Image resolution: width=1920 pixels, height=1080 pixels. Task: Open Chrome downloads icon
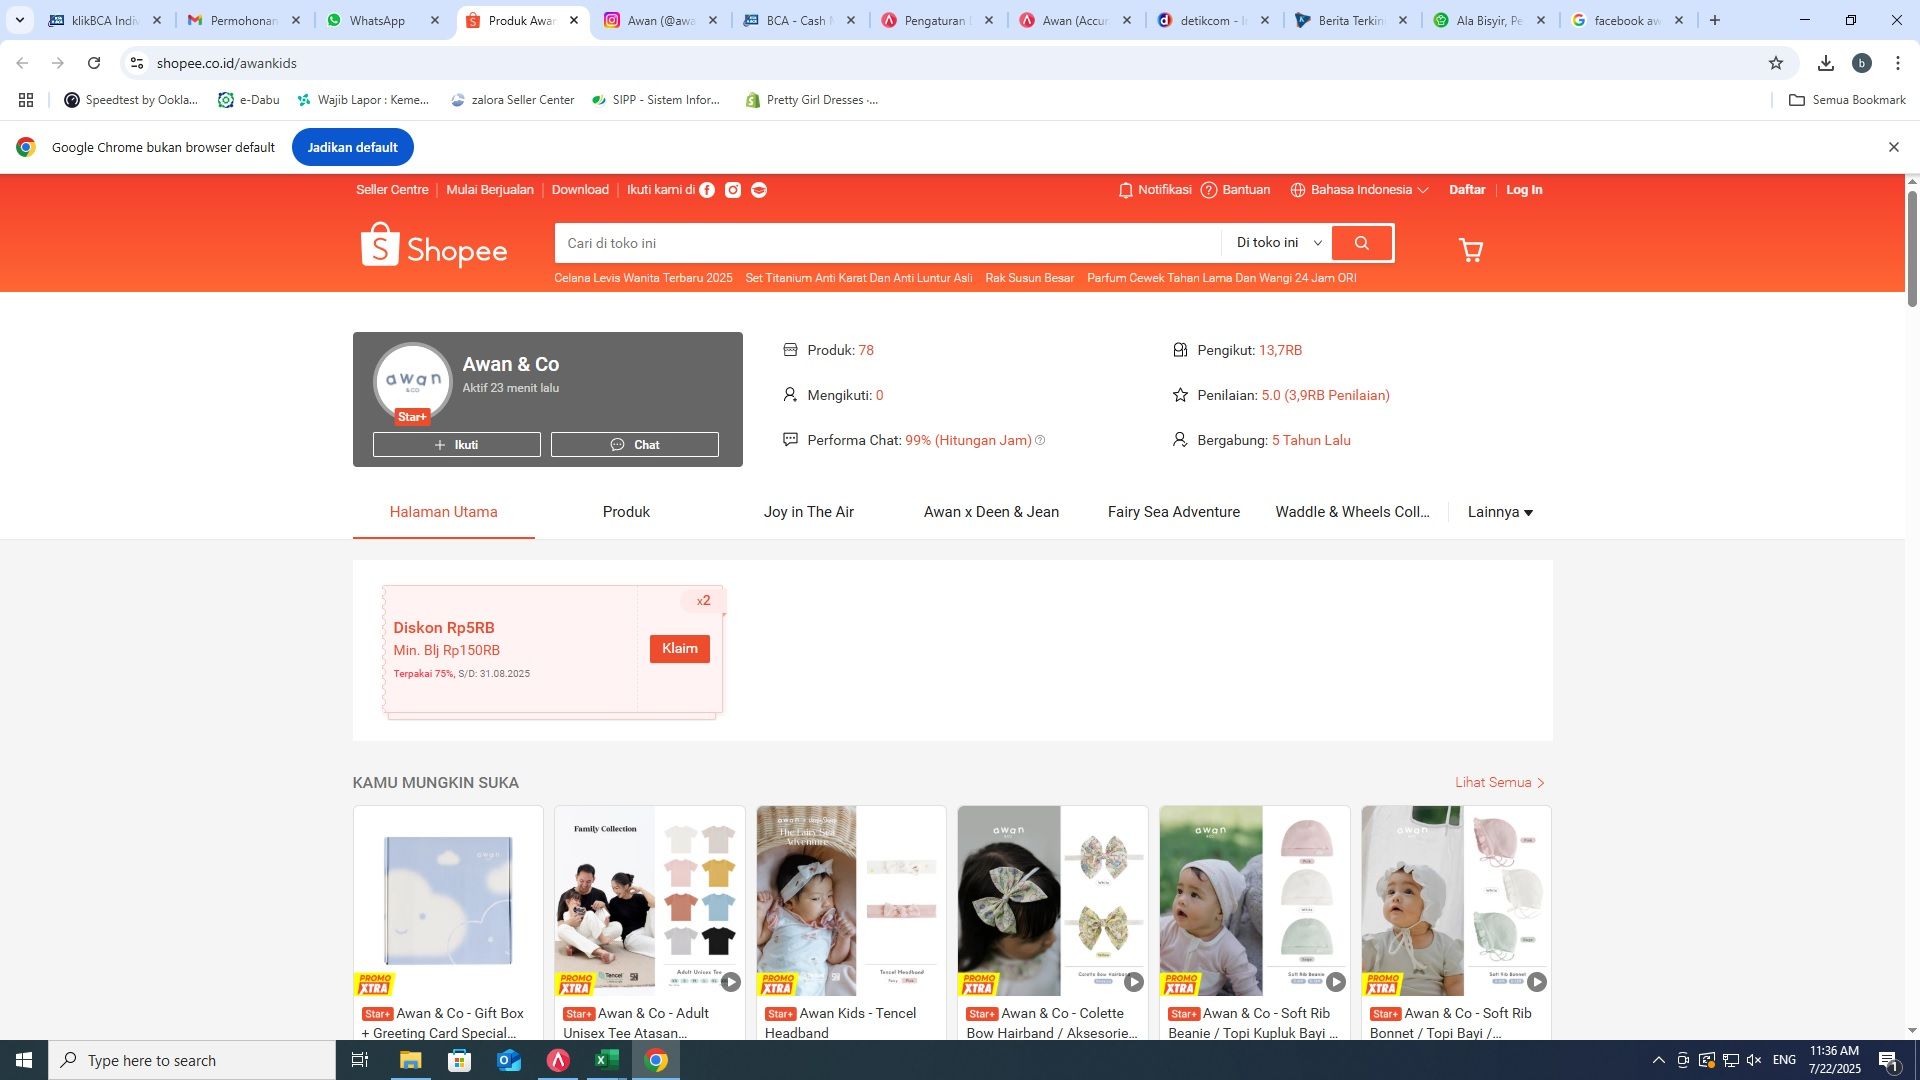pyautogui.click(x=1826, y=63)
